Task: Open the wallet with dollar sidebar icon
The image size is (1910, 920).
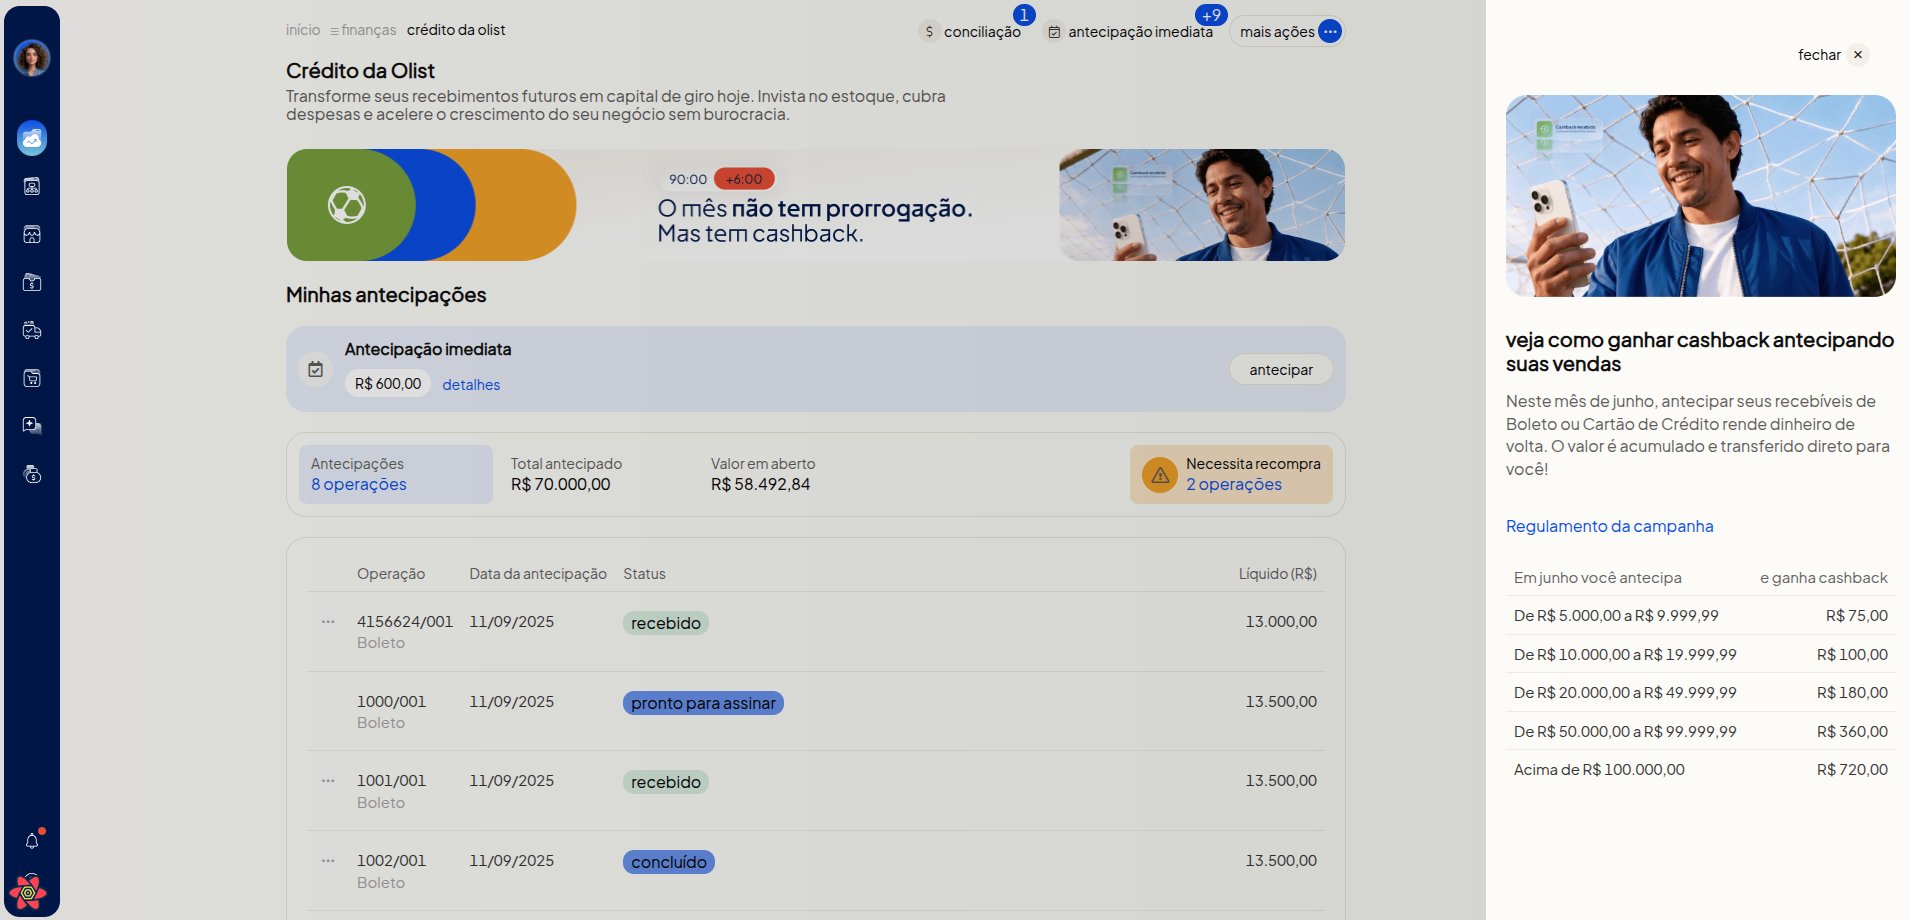Action: click(32, 282)
